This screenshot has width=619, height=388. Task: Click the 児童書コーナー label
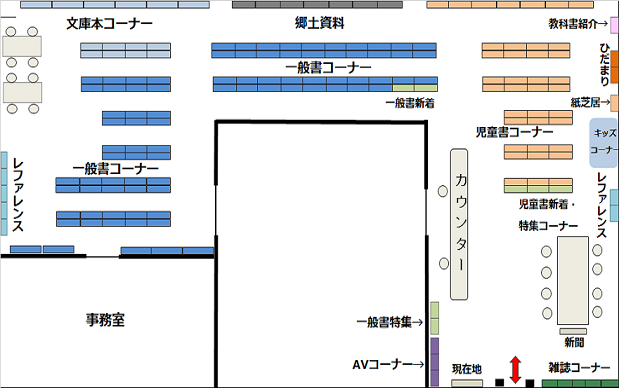[x=514, y=132]
